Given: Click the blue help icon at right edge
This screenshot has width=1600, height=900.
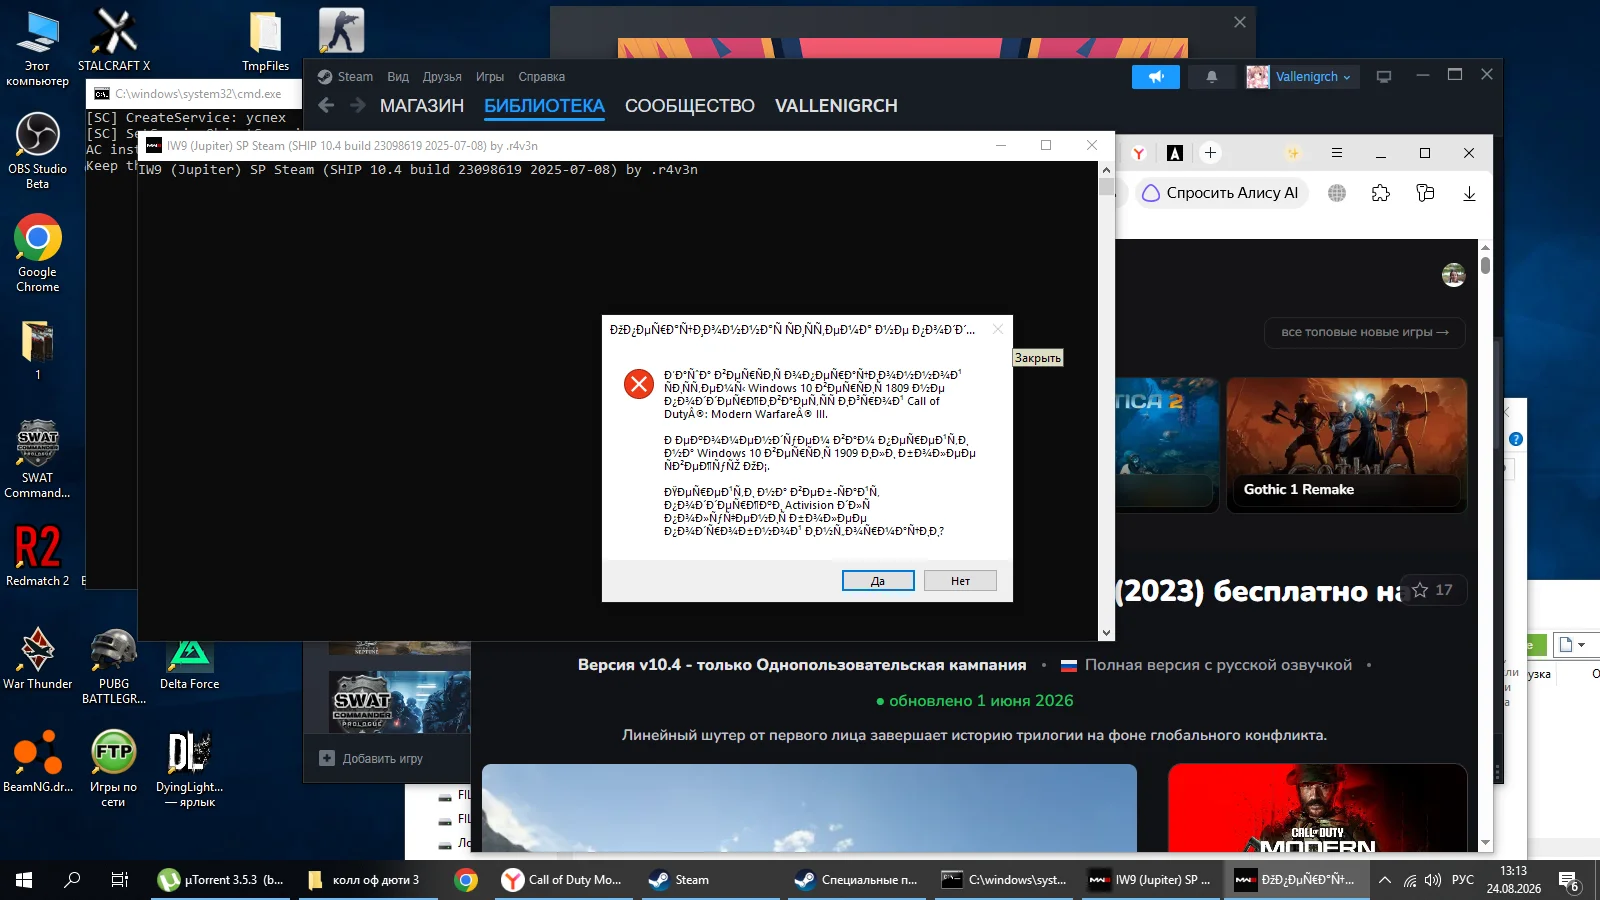Looking at the screenshot, I should (x=1516, y=439).
